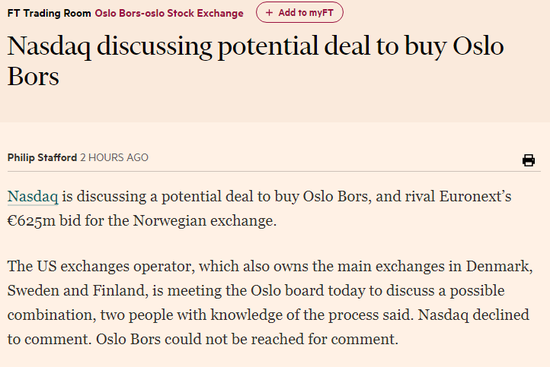Click the phrase "Nasdaq declined" in paragraph
Screen dimensions: 550x367
click(473, 315)
